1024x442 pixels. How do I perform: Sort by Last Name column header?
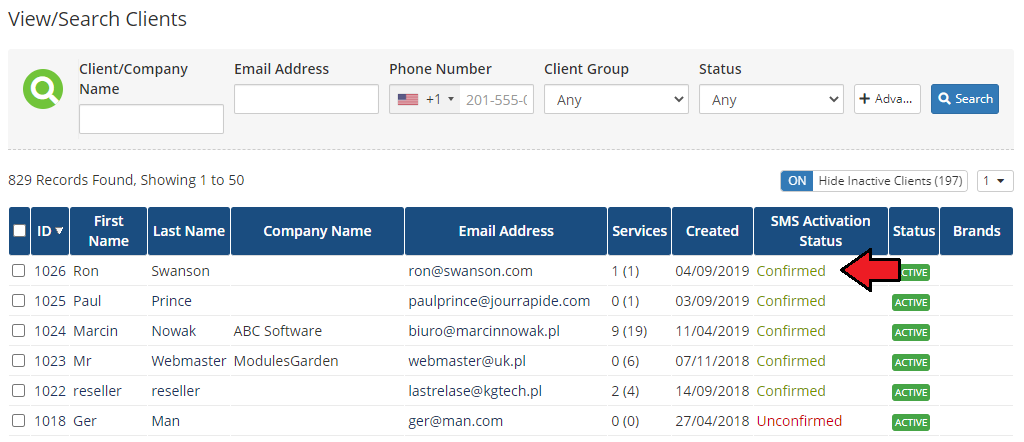(189, 230)
